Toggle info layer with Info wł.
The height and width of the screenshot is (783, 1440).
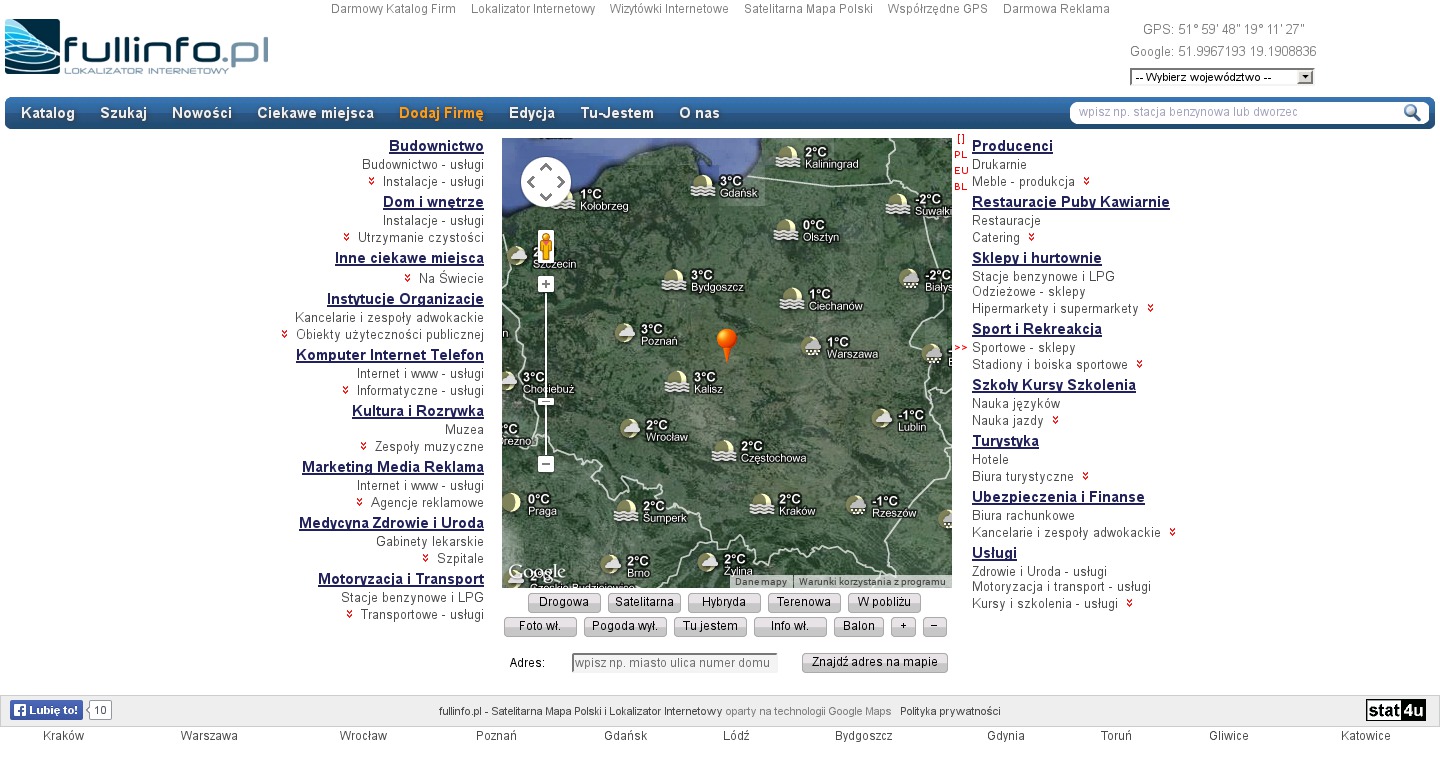[790, 627]
